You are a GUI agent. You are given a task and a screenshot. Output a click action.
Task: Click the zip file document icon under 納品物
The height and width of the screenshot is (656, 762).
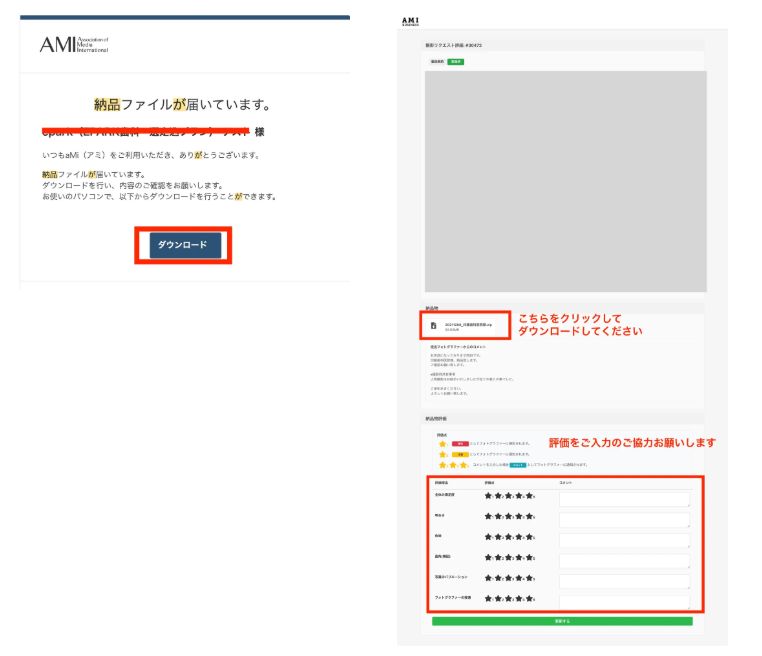(x=433, y=326)
